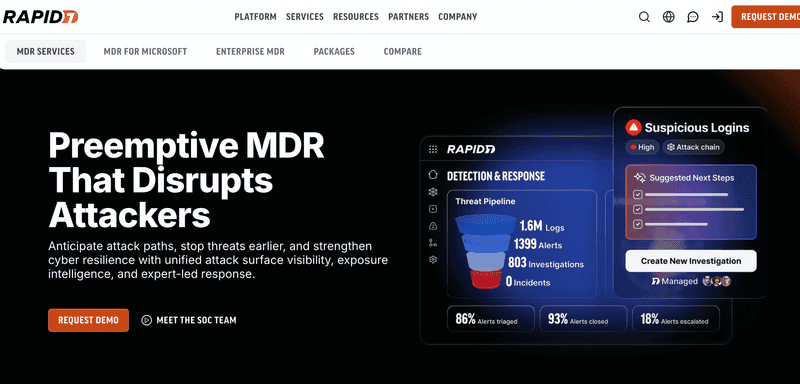This screenshot has height=384, width=800.
Task: Click the sparkle icon by Suggested Next Steps
Action: [639, 177]
